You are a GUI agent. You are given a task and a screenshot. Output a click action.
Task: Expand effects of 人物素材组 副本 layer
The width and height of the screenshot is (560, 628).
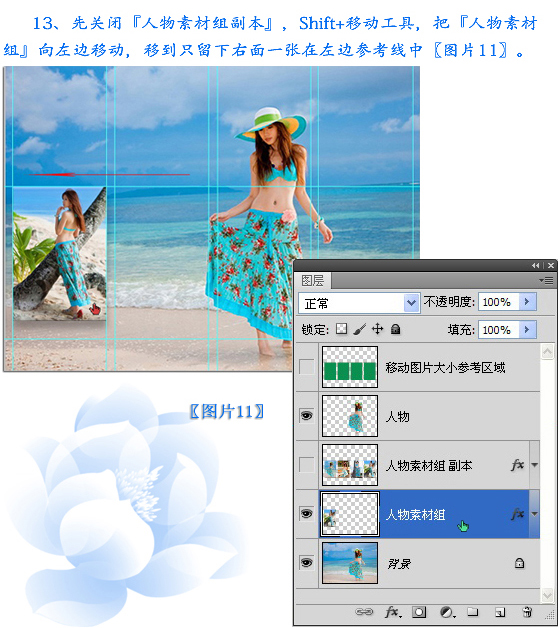point(534,465)
